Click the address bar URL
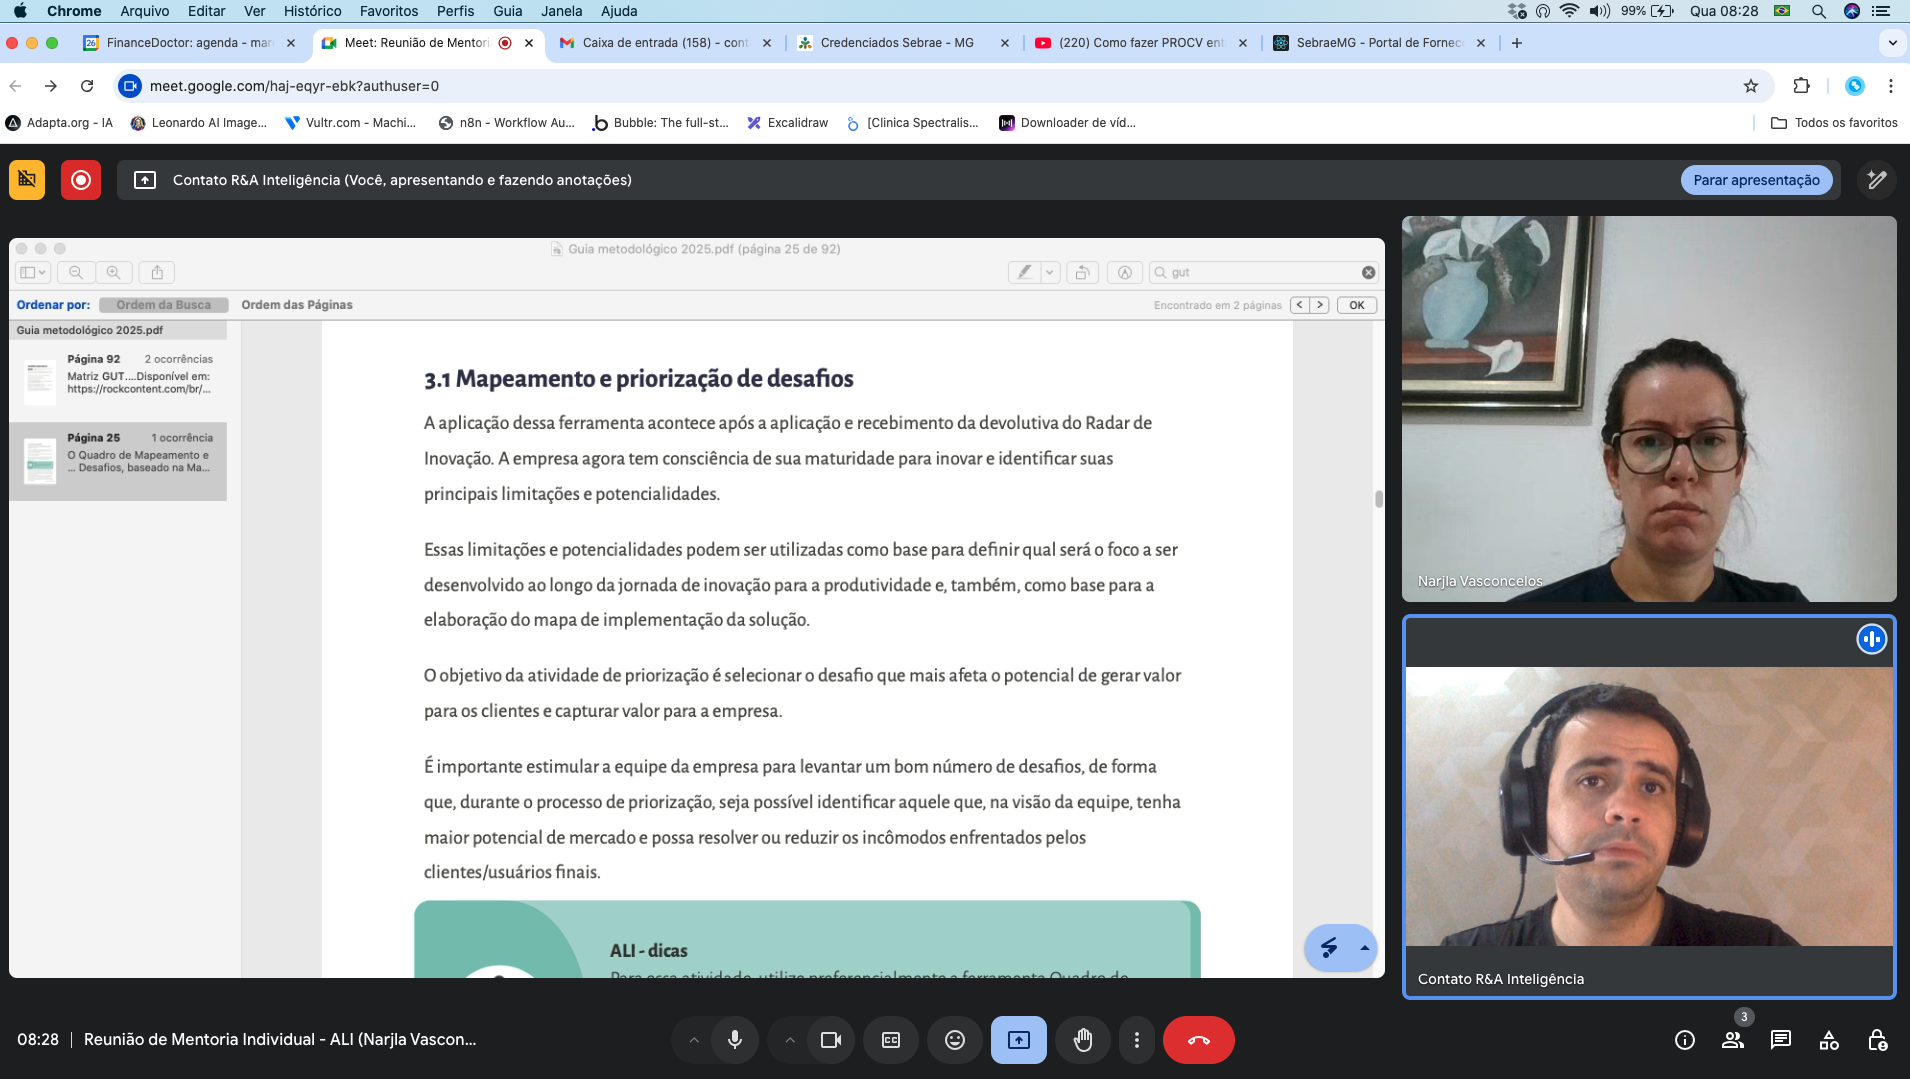 coord(294,86)
